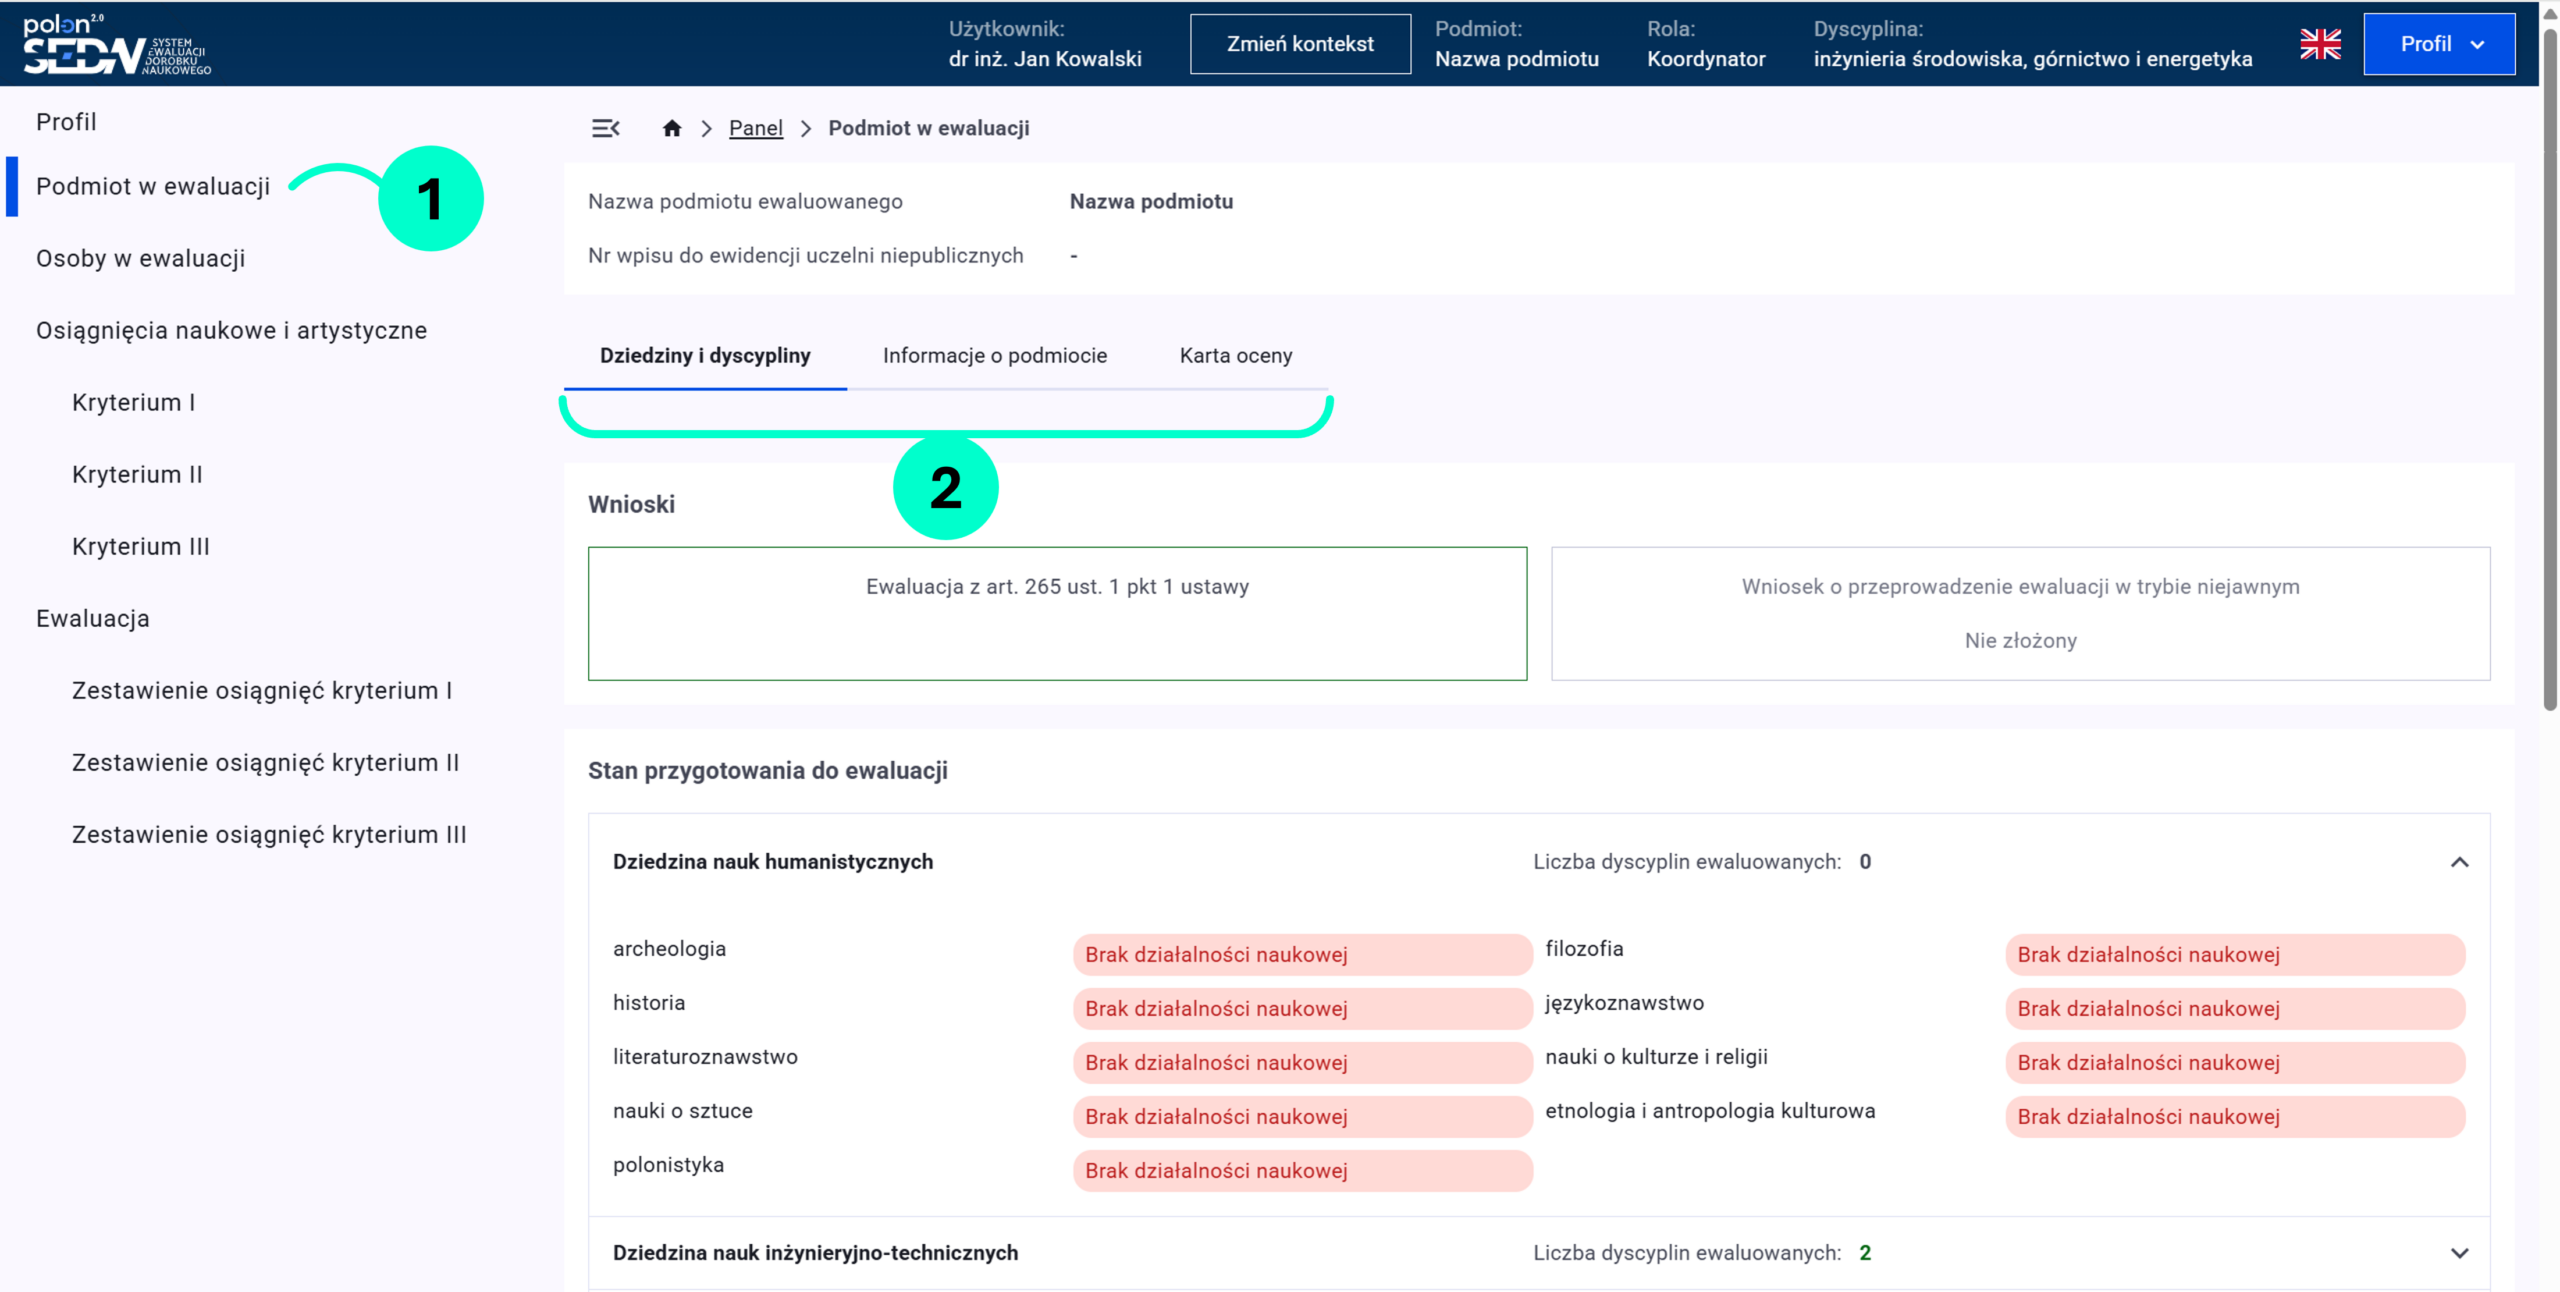Screen dimensions: 2560x1292
Task: Click the POL-on SEDN logo
Action: click(x=117, y=45)
